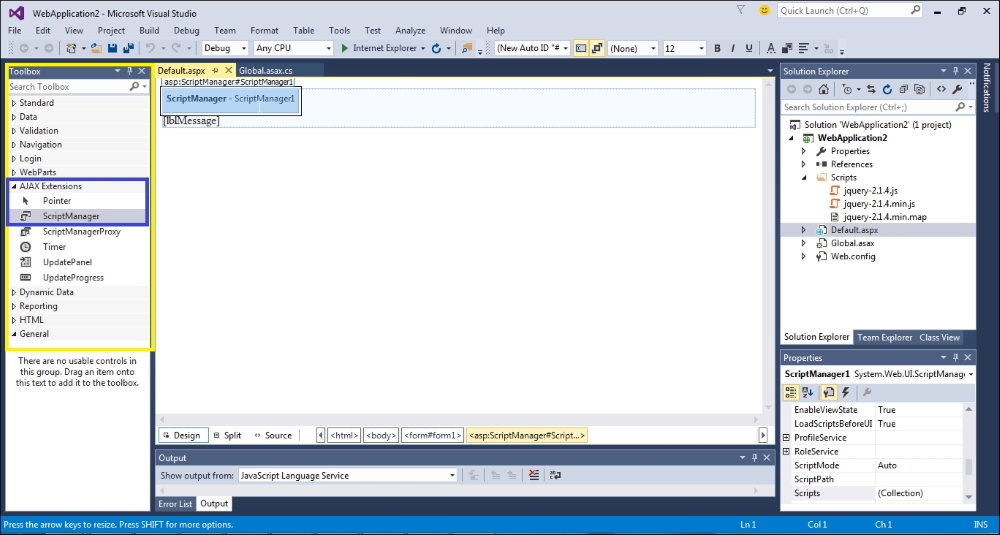The image size is (1000, 535).
Task: Expand the ProfileService property
Action: coord(786,437)
